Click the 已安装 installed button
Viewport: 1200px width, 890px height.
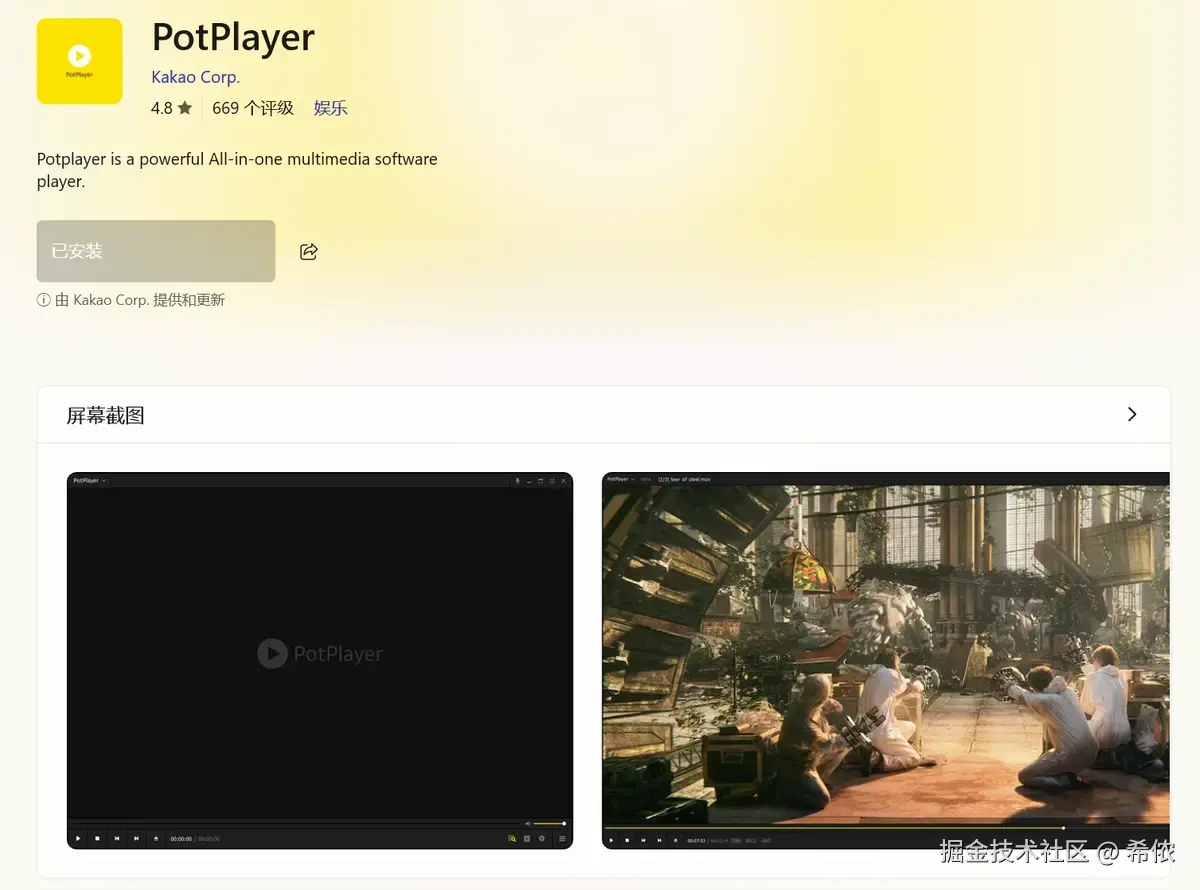point(156,251)
